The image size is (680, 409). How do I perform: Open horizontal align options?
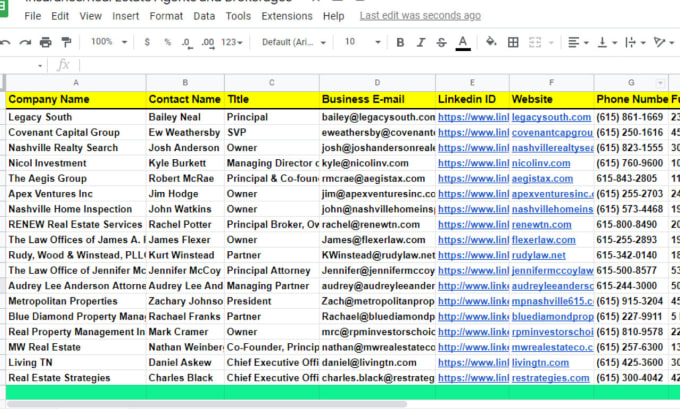(578, 42)
